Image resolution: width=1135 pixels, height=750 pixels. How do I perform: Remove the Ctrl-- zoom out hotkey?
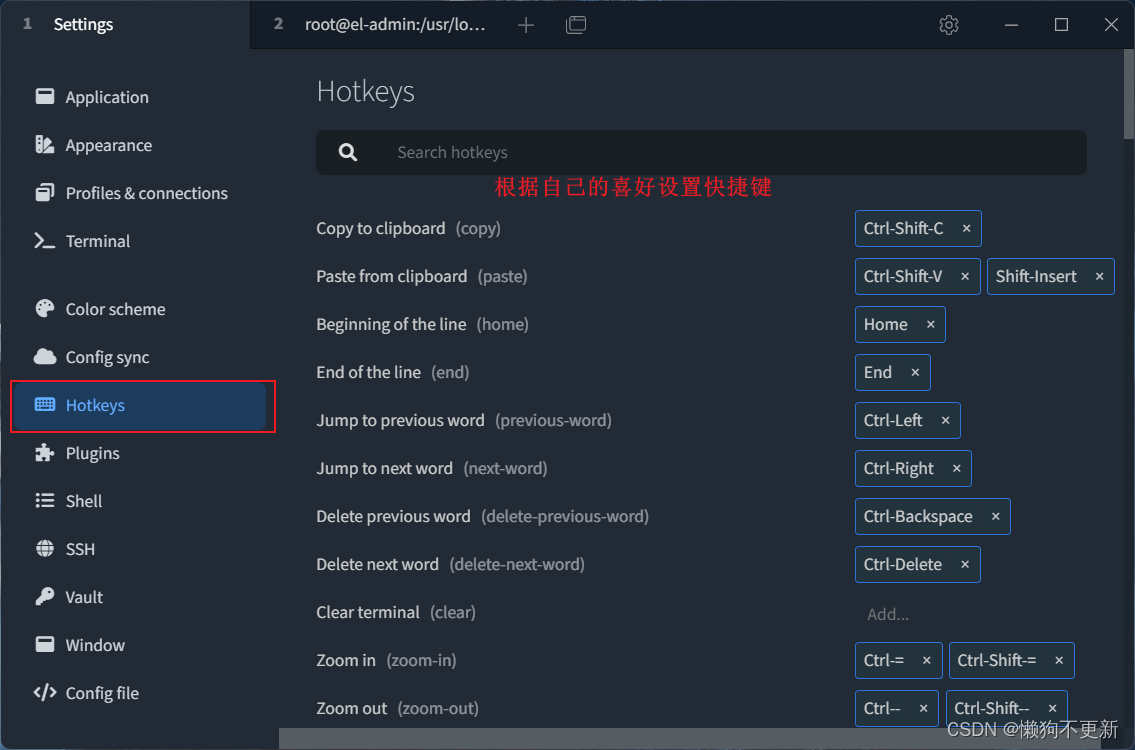pyautogui.click(x=924, y=708)
